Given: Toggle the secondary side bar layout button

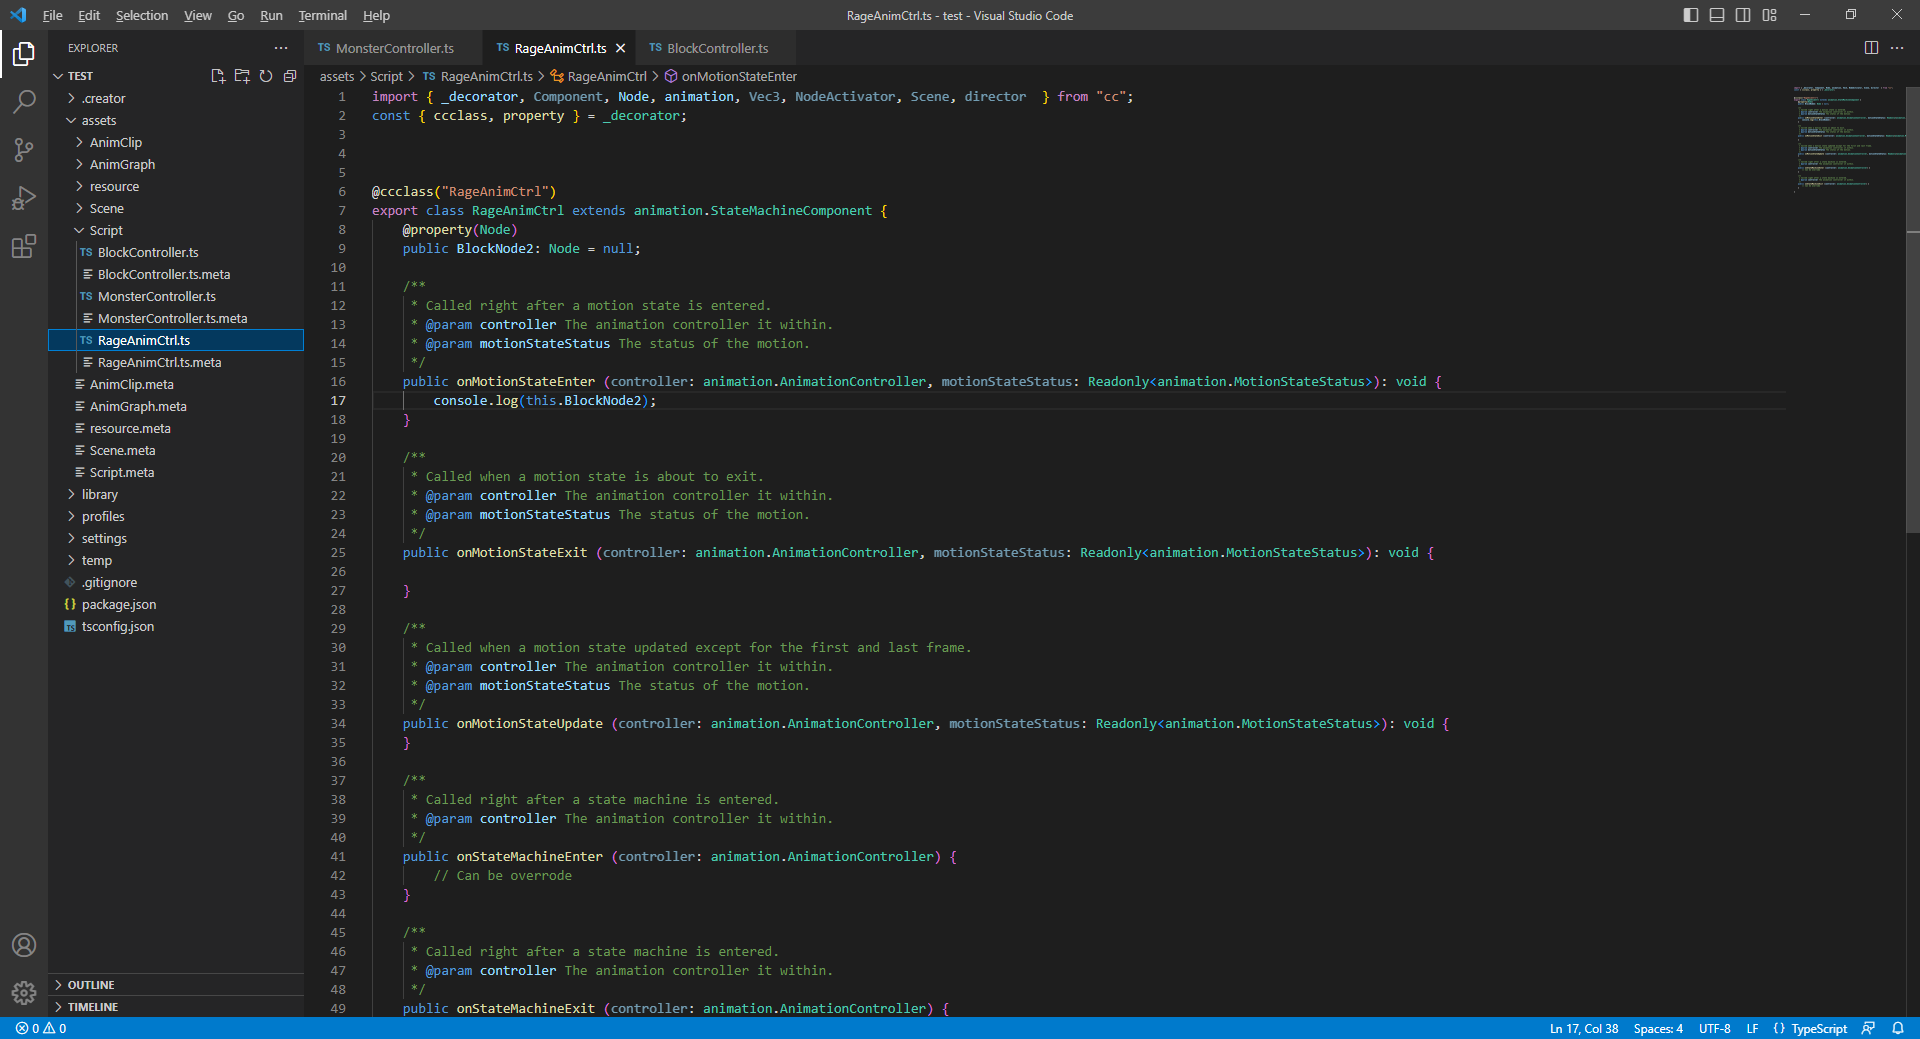Looking at the screenshot, I should coord(1743,15).
